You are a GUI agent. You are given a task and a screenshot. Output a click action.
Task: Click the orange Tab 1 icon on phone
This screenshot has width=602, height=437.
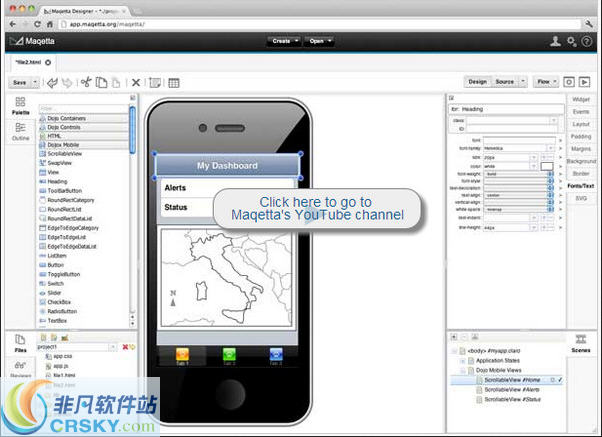[x=182, y=354]
